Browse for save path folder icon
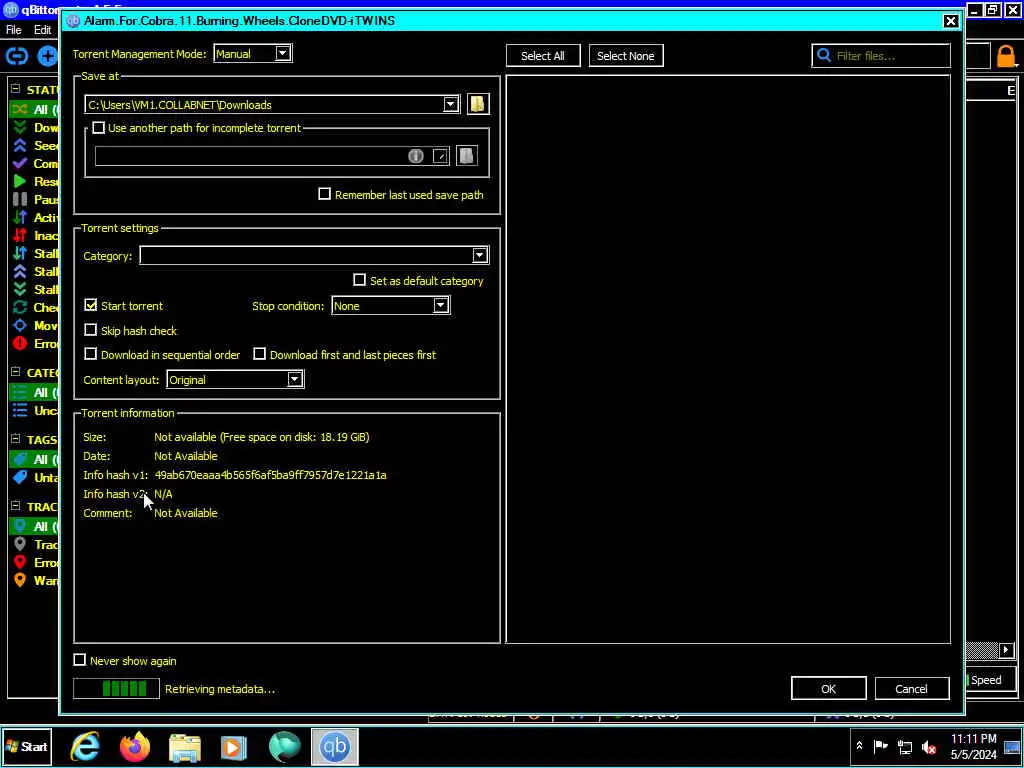1024x768 pixels. pyautogui.click(x=478, y=104)
